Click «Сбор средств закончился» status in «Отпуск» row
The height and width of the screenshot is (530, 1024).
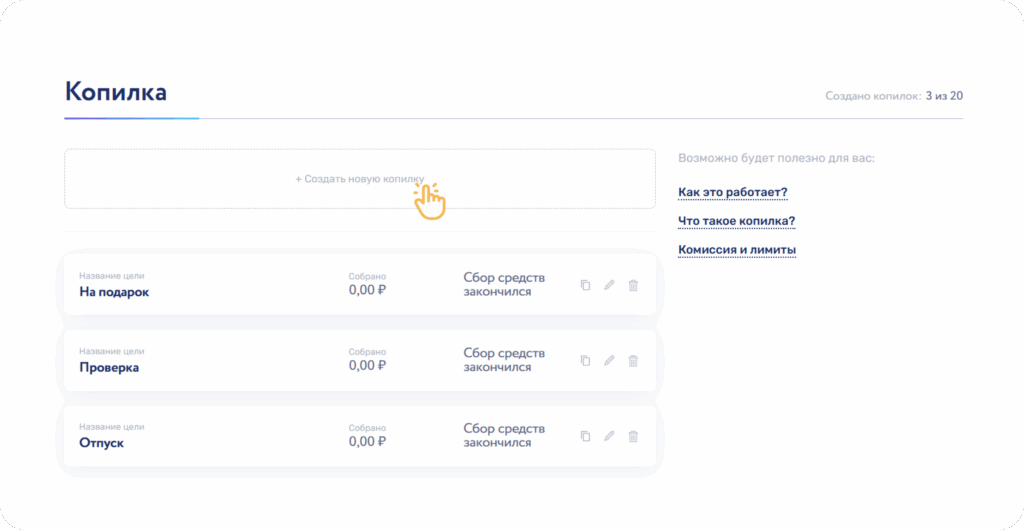[x=504, y=435]
